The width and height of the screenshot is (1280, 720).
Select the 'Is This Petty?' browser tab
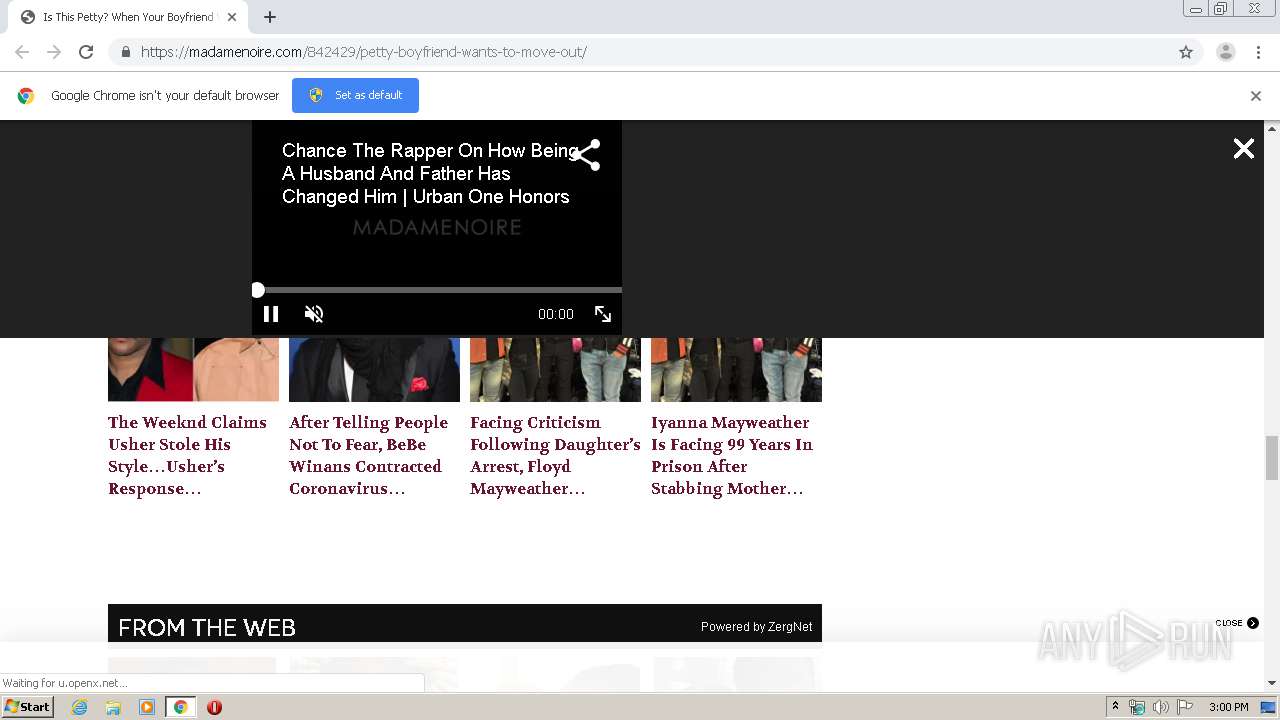127,17
